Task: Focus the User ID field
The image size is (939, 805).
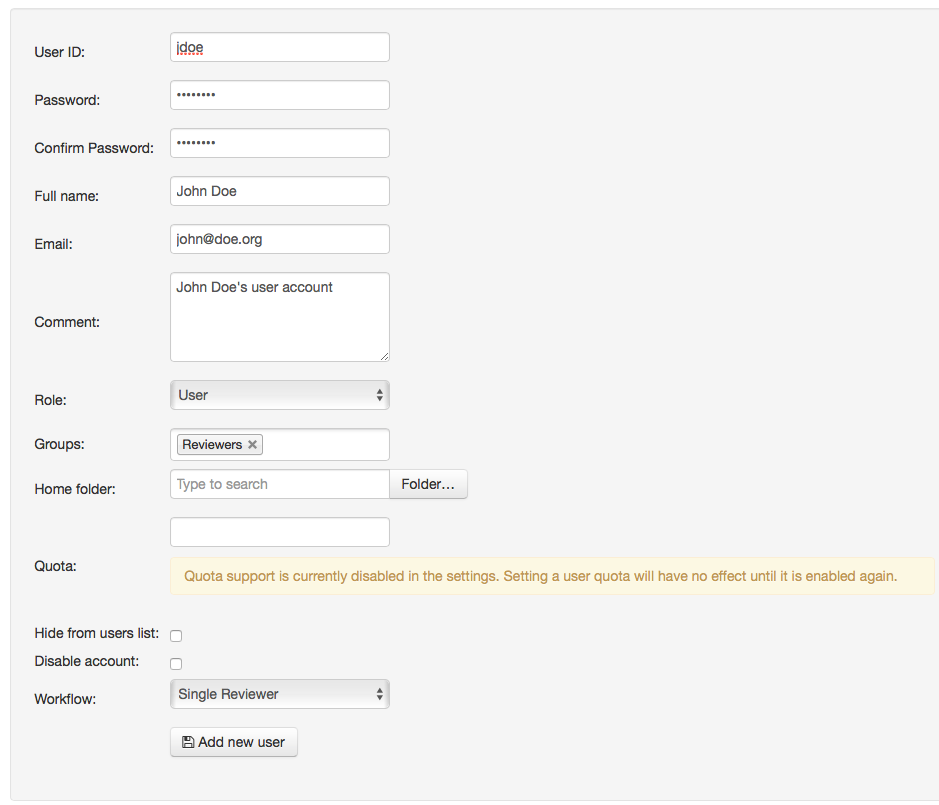Action: [279, 47]
